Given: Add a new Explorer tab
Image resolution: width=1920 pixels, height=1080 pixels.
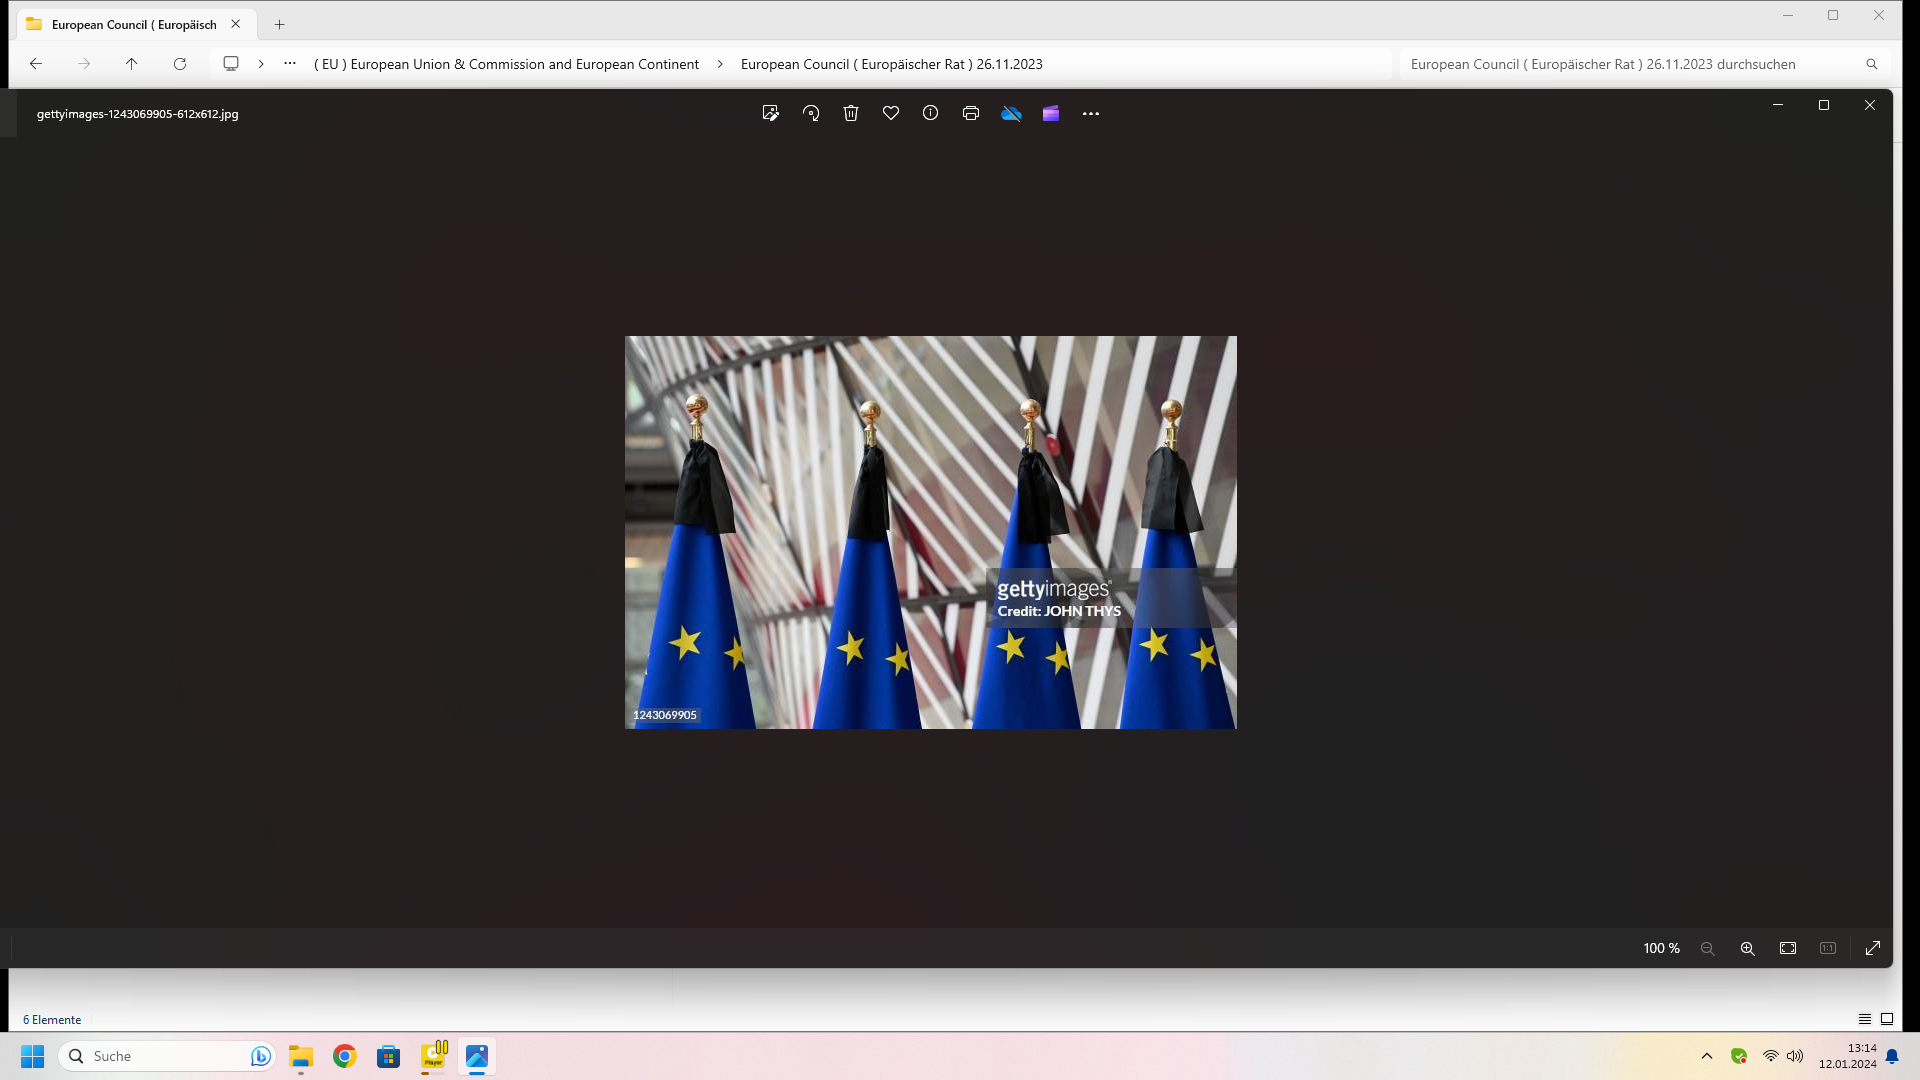Looking at the screenshot, I should [x=280, y=24].
